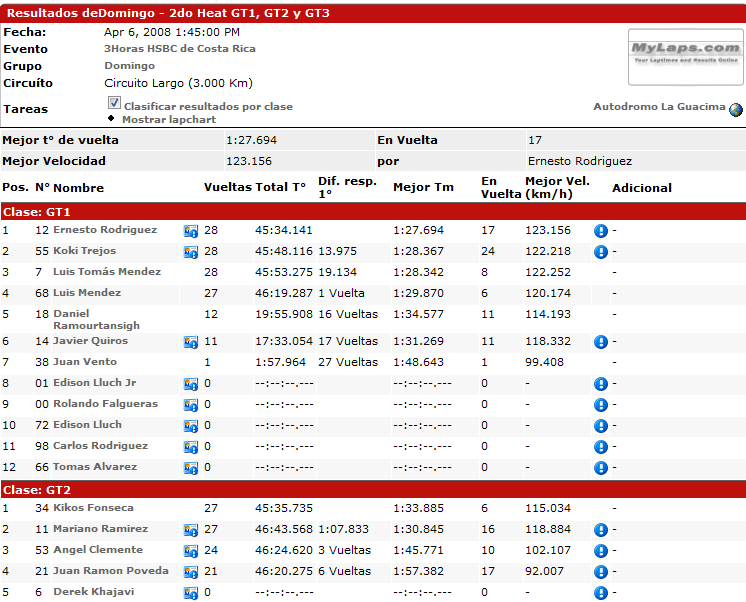Open Luis Mendez driver link

pos(87,293)
